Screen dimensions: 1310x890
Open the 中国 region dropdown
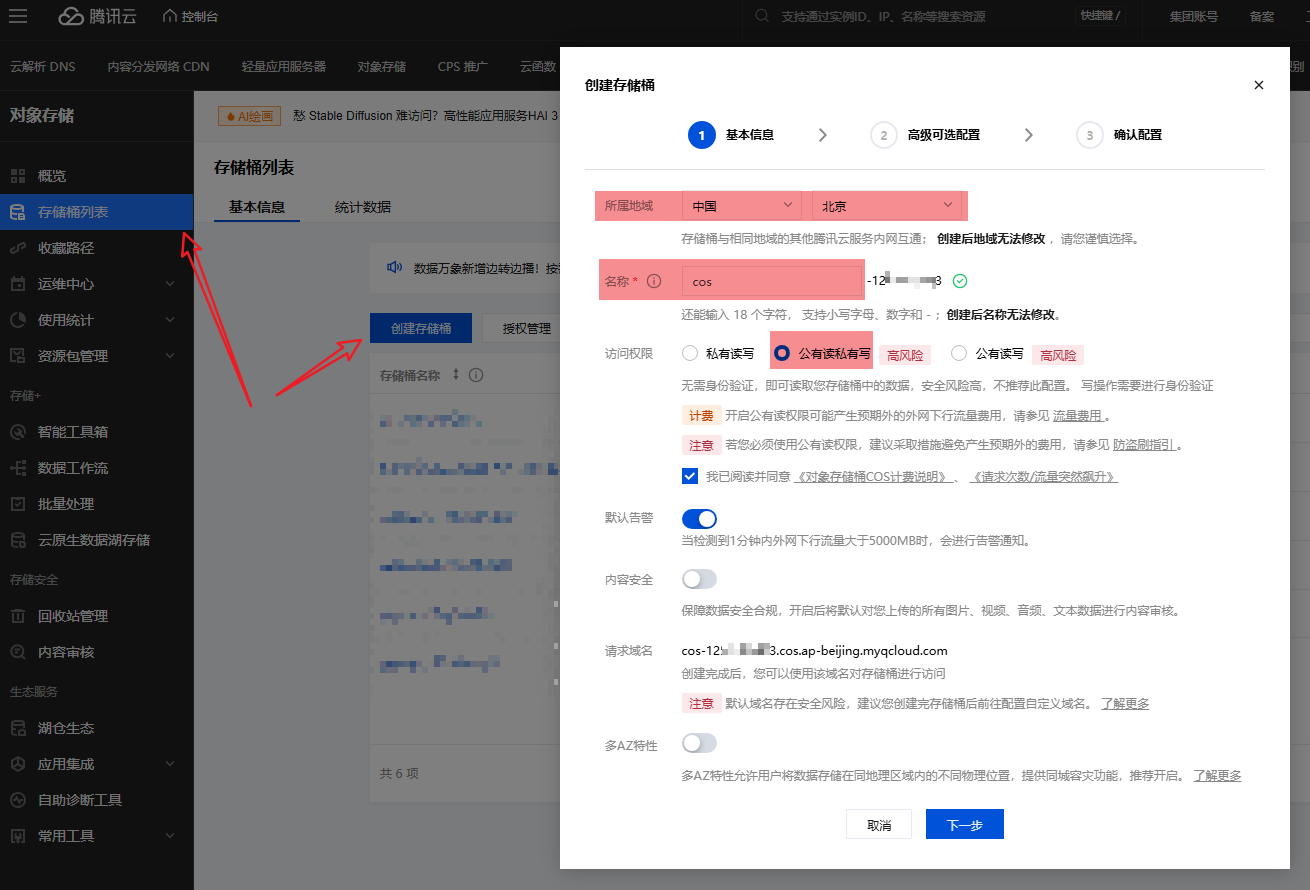point(741,205)
